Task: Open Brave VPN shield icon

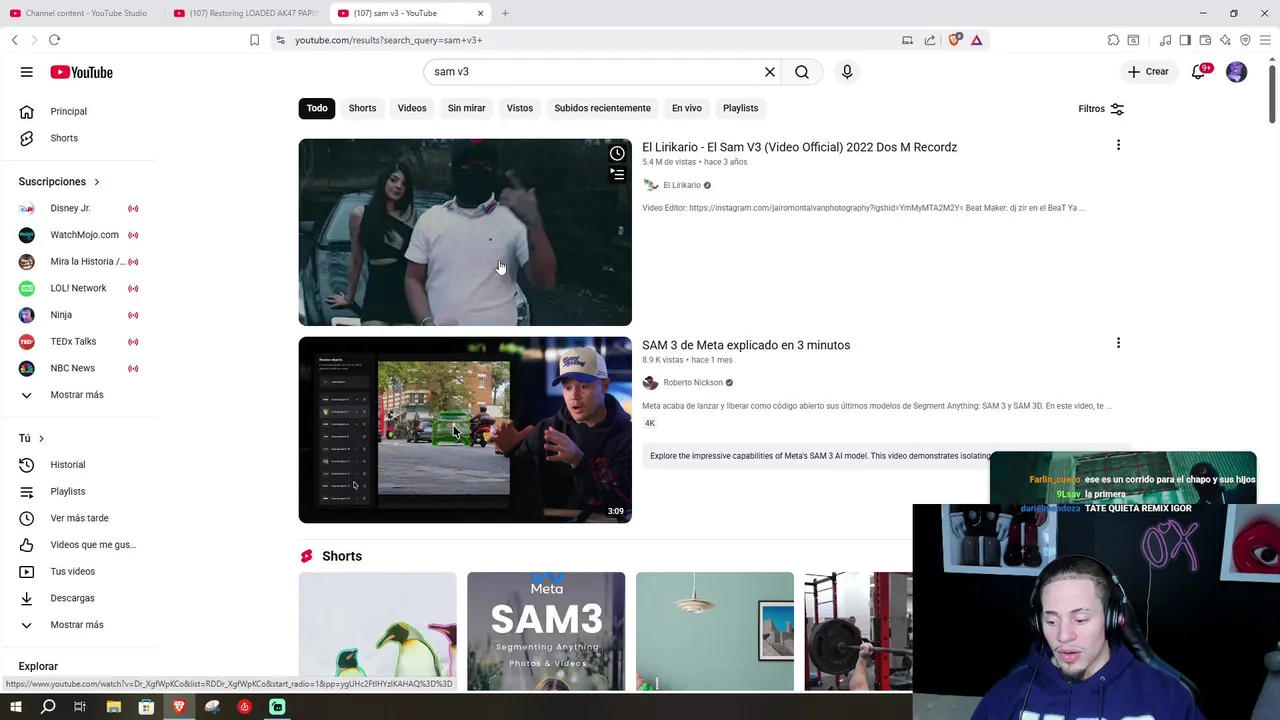Action: pyautogui.click(x=1245, y=40)
